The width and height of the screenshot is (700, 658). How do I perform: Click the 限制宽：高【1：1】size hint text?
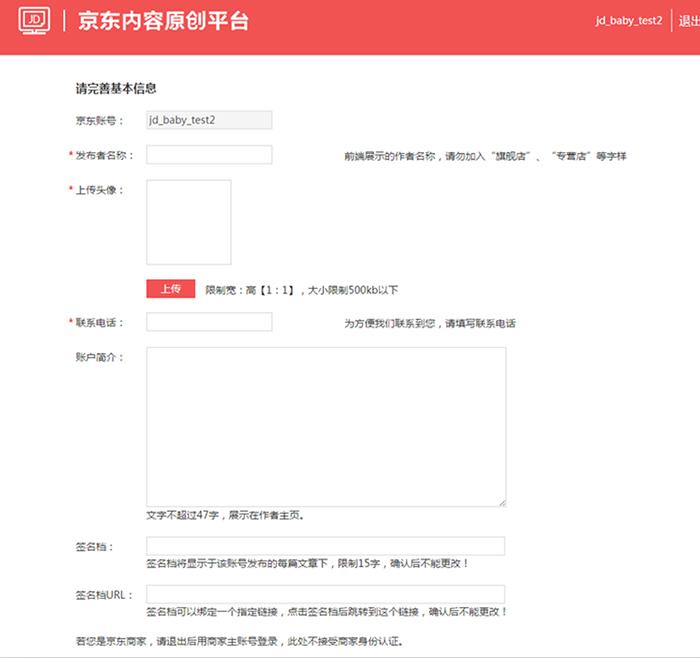[302, 290]
